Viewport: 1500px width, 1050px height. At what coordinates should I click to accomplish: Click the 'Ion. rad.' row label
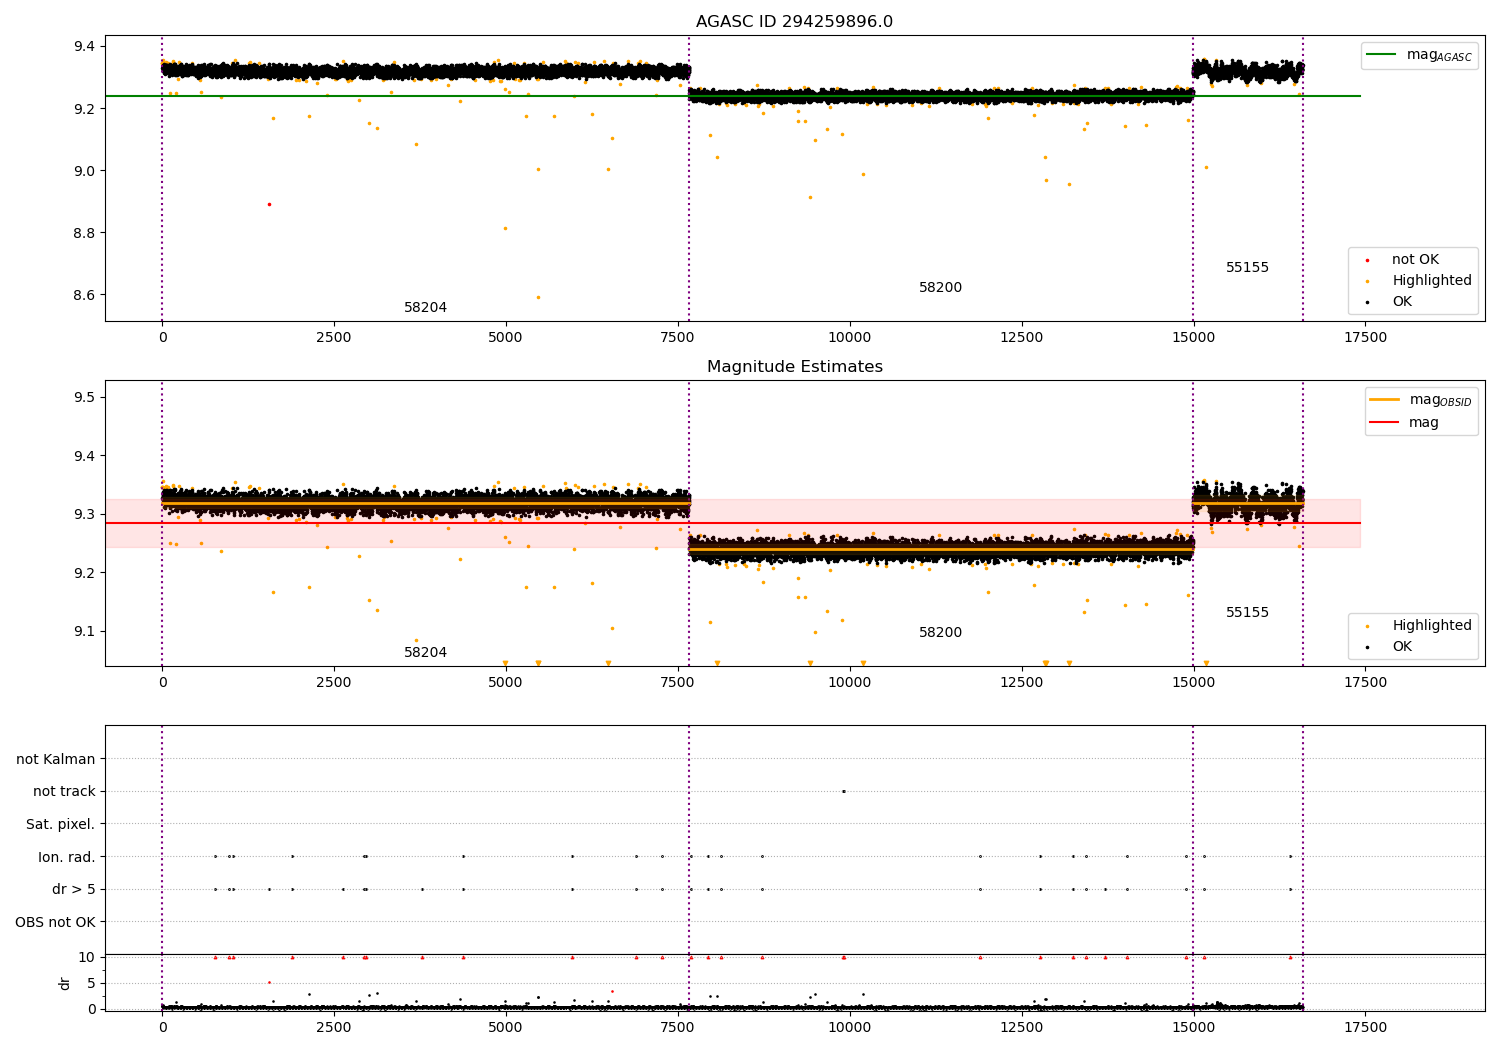(67, 857)
